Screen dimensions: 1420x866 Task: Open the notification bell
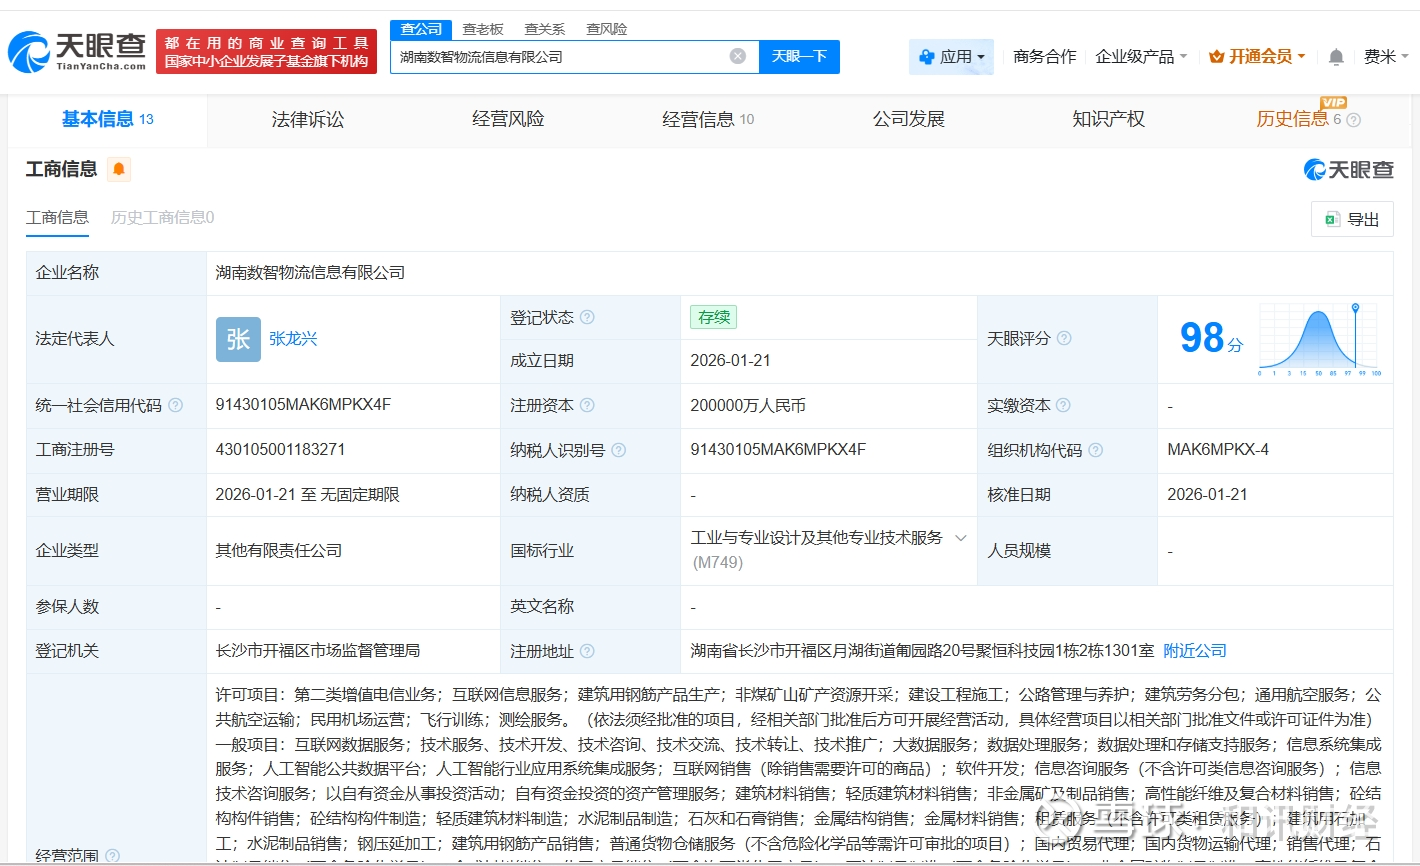[x=1336, y=57]
